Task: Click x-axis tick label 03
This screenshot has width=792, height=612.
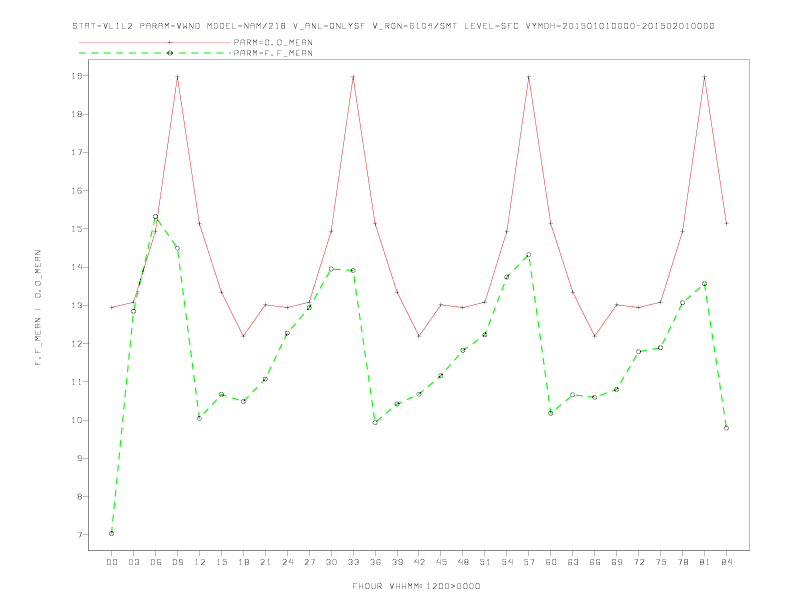Action: click(133, 562)
